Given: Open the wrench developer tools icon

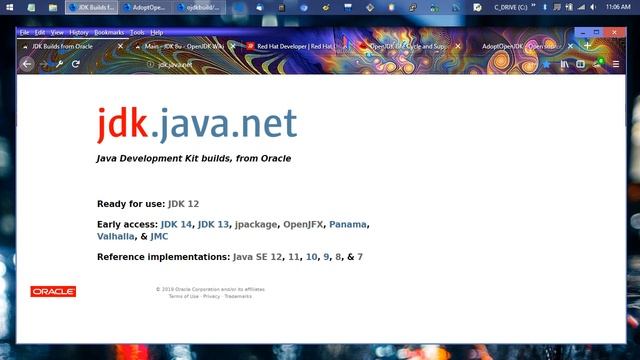Looking at the screenshot, I should [60, 64].
